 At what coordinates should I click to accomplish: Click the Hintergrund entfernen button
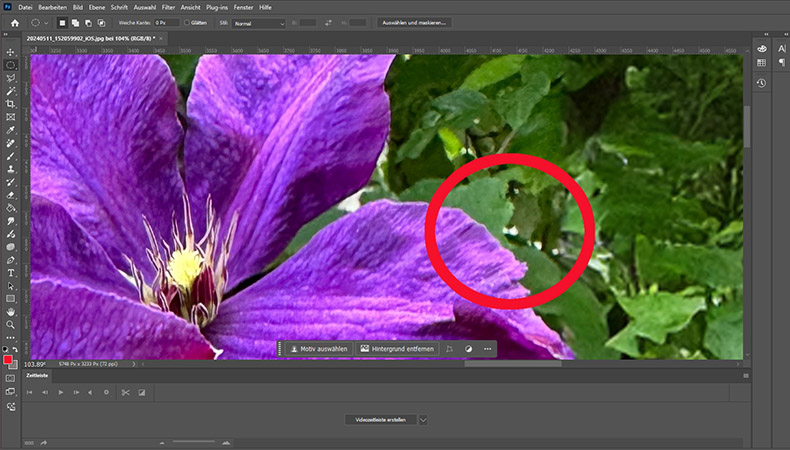click(400, 349)
